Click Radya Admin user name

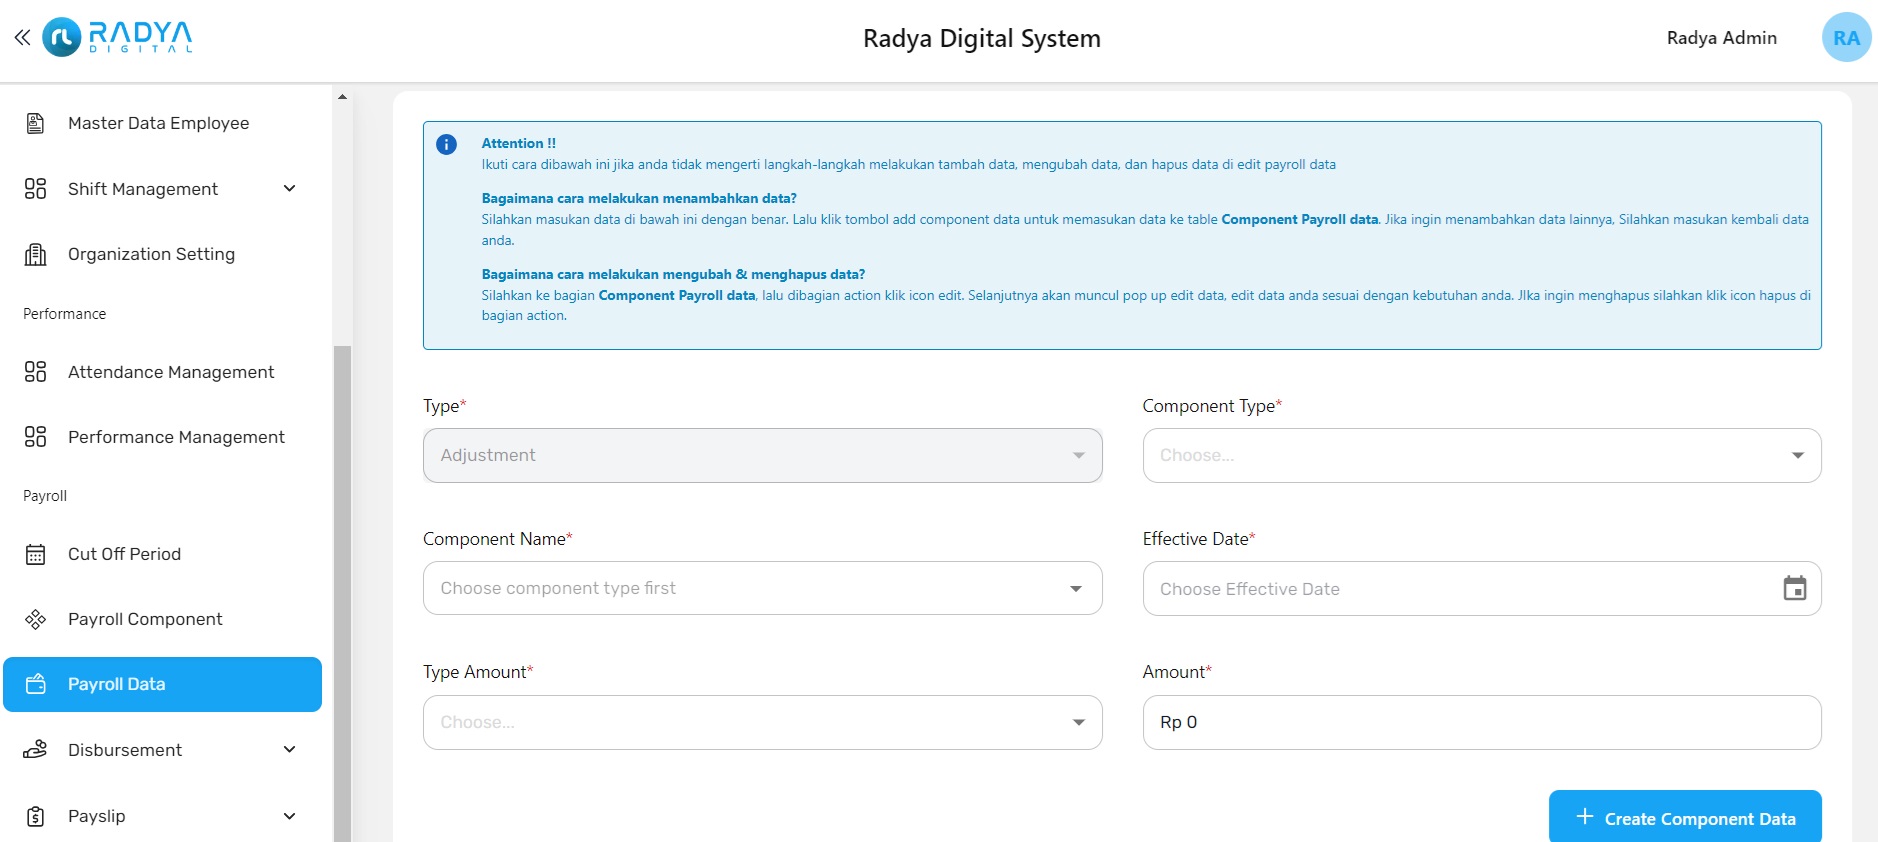click(1721, 38)
